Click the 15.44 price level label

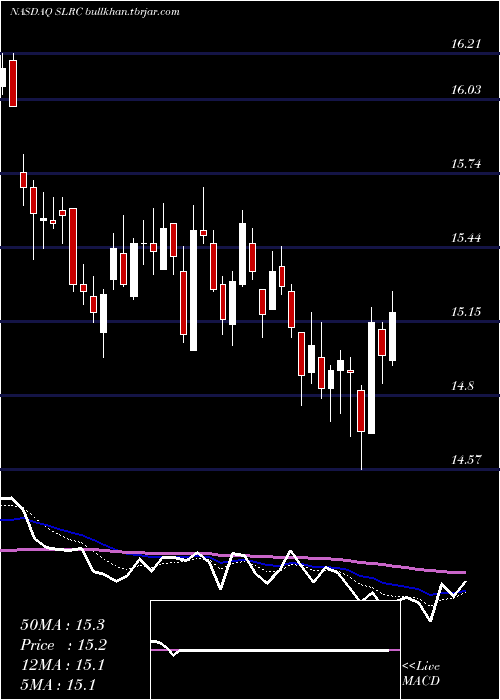coord(466,238)
